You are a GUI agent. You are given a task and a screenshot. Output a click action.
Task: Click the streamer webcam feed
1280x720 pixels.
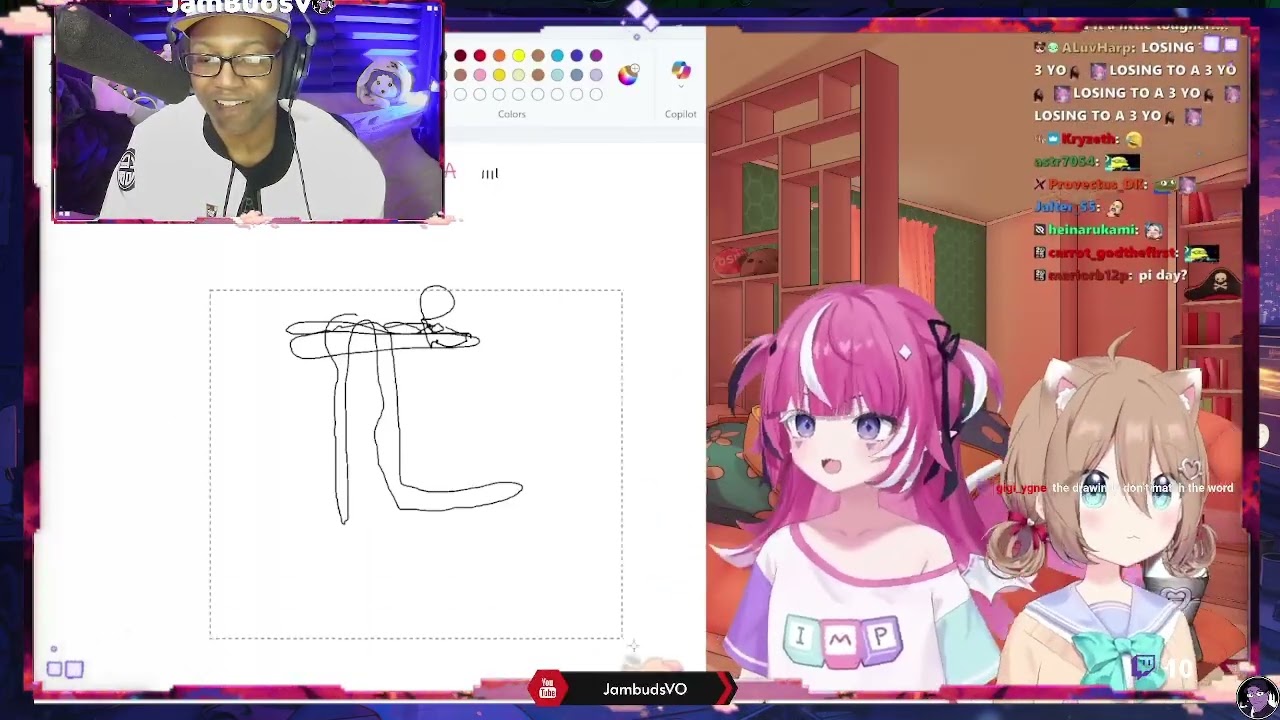click(x=248, y=110)
